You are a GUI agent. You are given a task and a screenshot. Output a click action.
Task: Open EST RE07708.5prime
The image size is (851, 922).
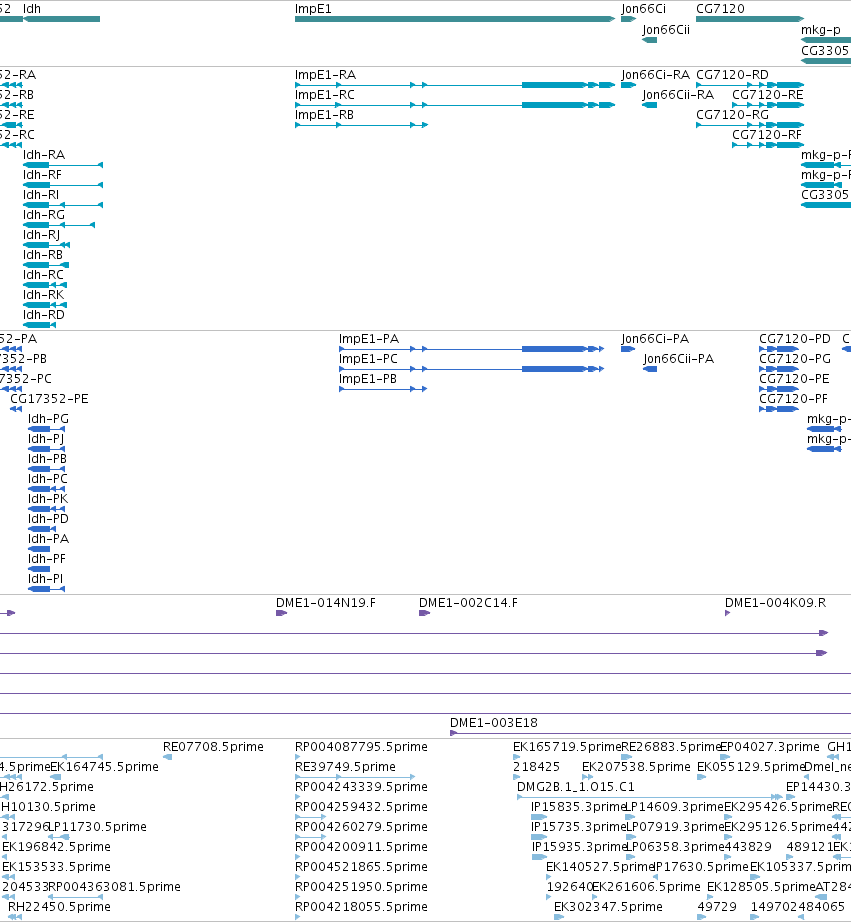(168, 757)
